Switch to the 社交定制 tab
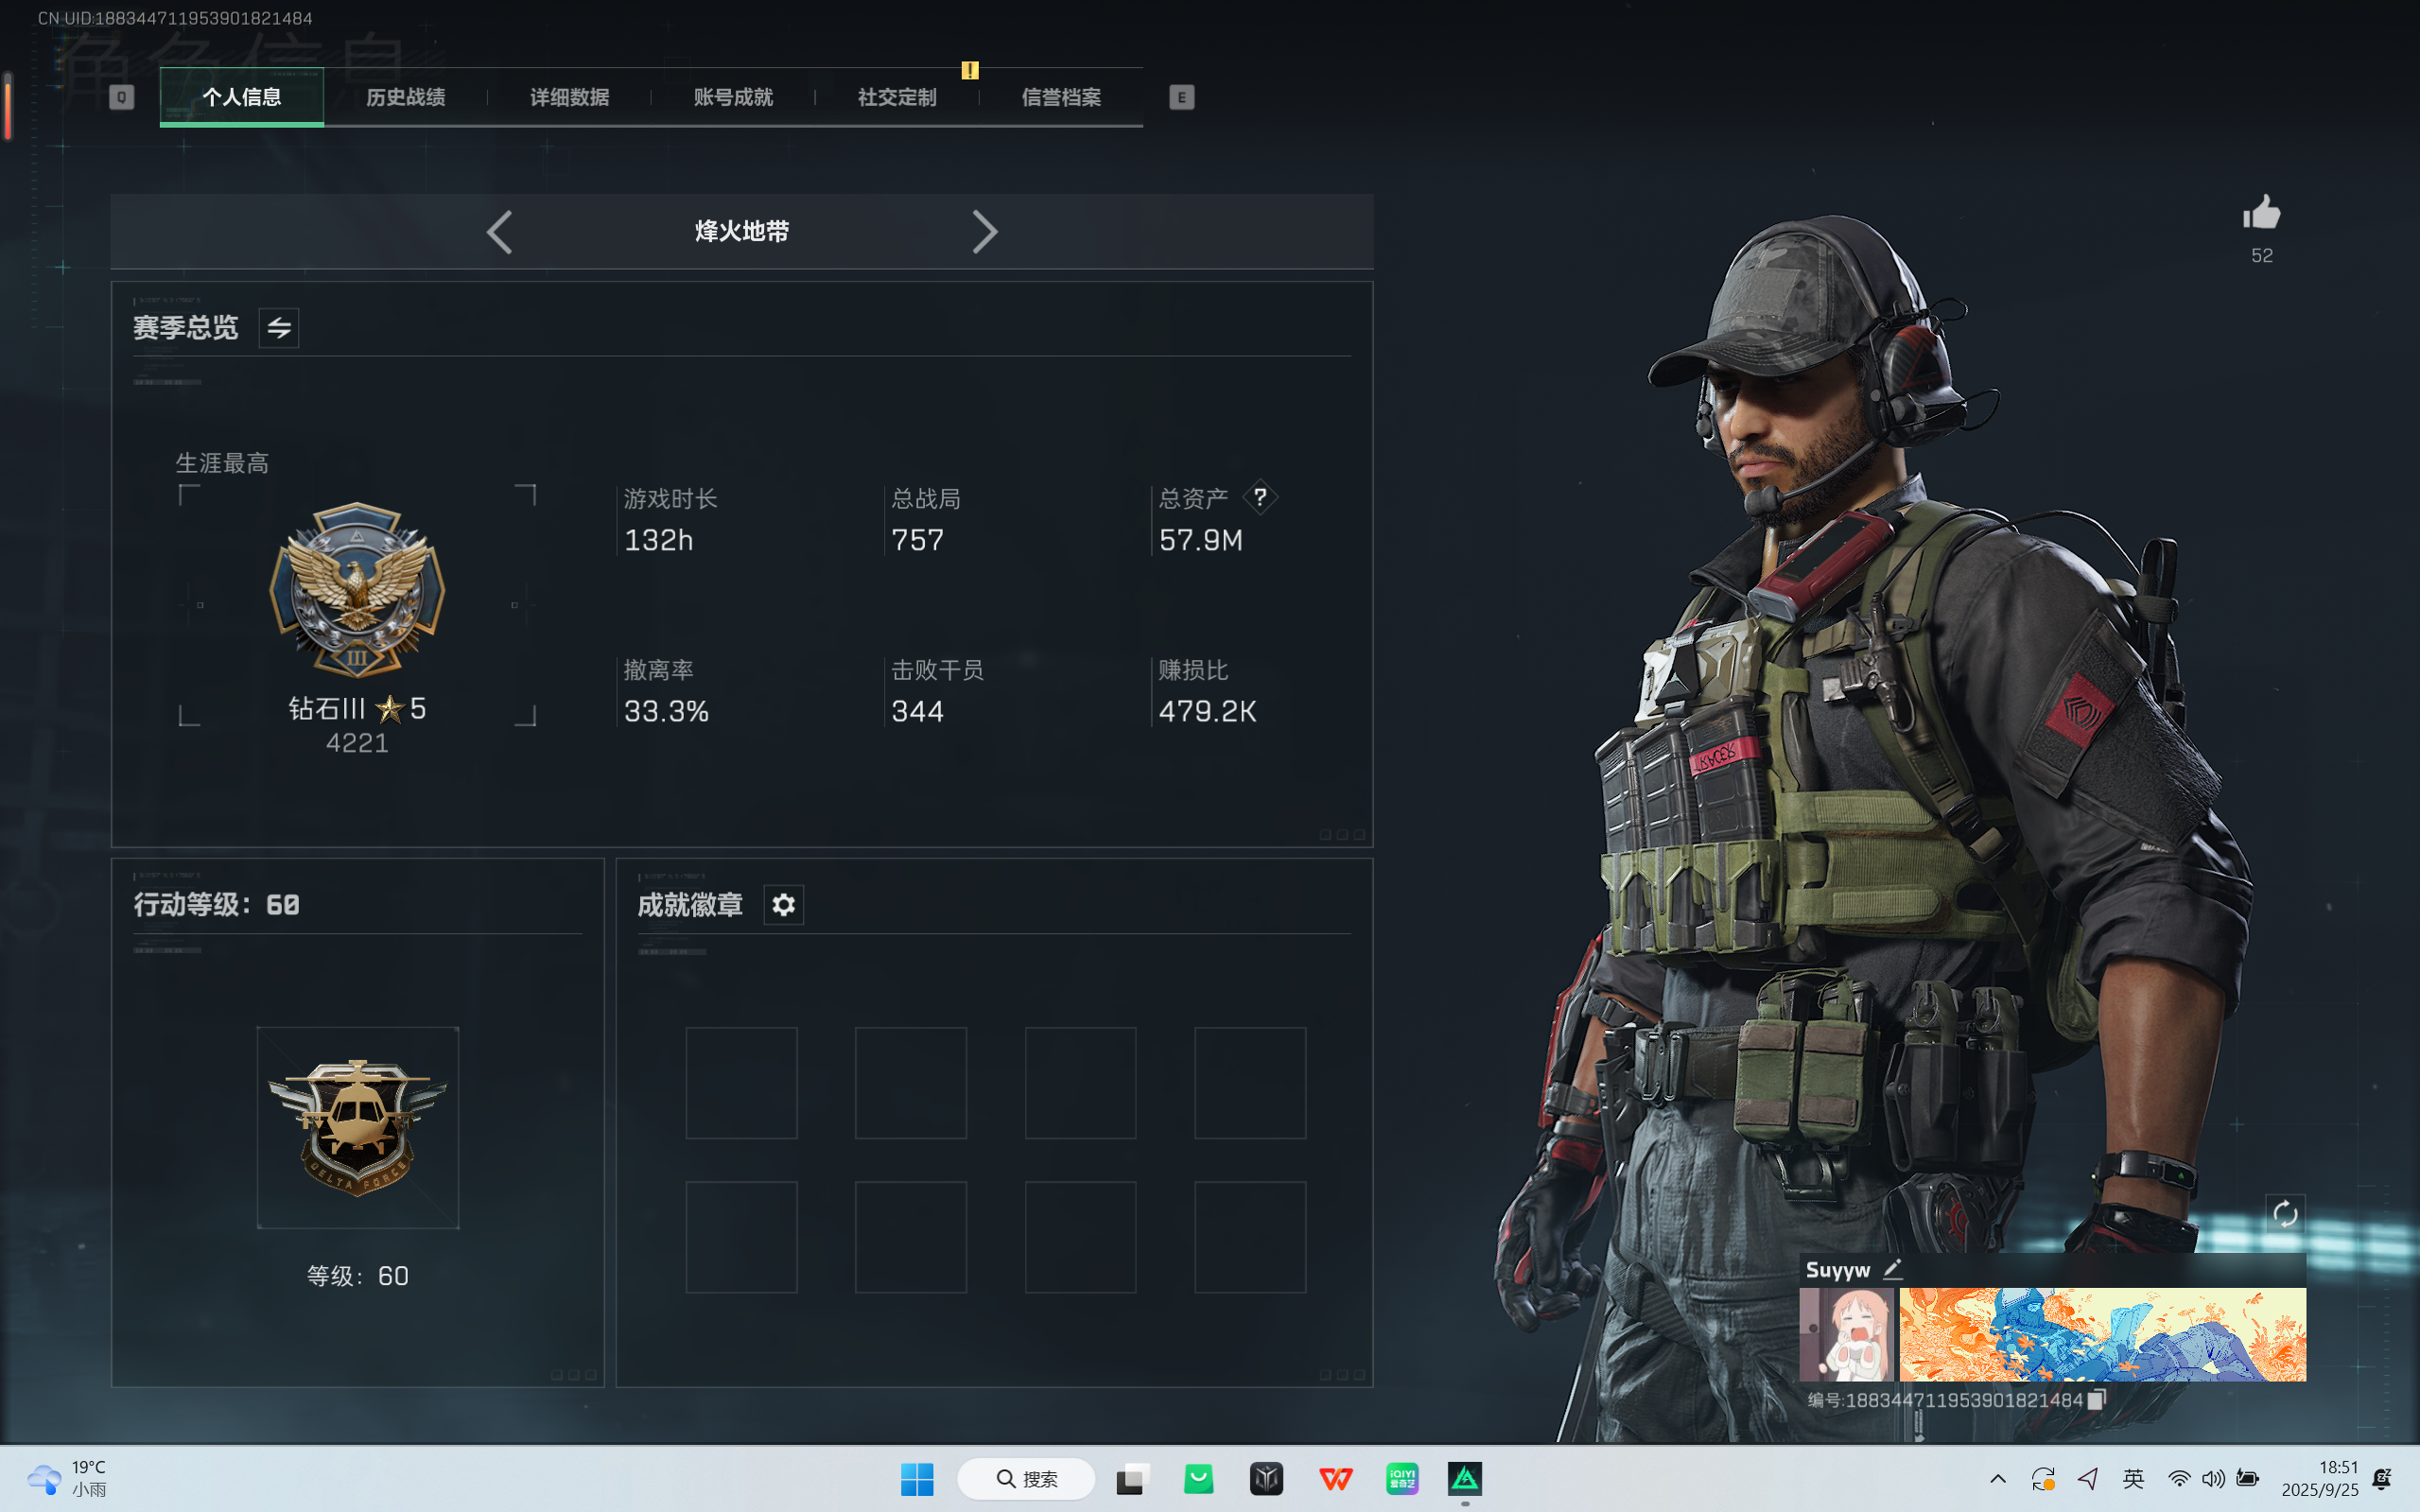The width and height of the screenshot is (2420, 1512). pos(897,97)
